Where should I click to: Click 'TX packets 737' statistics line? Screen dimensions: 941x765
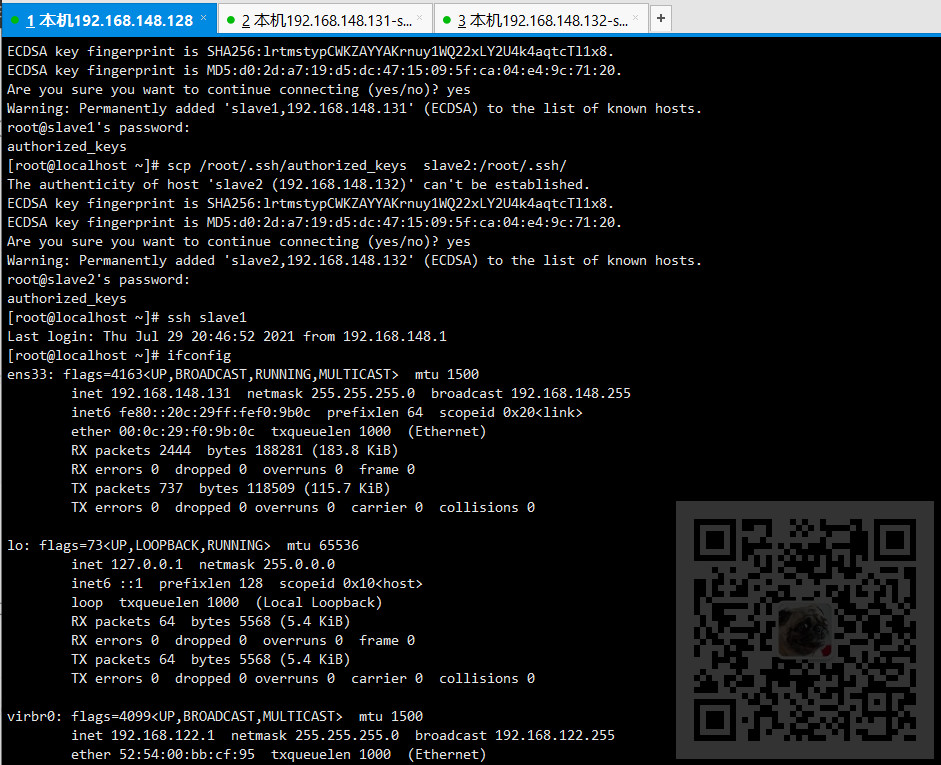click(x=230, y=488)
